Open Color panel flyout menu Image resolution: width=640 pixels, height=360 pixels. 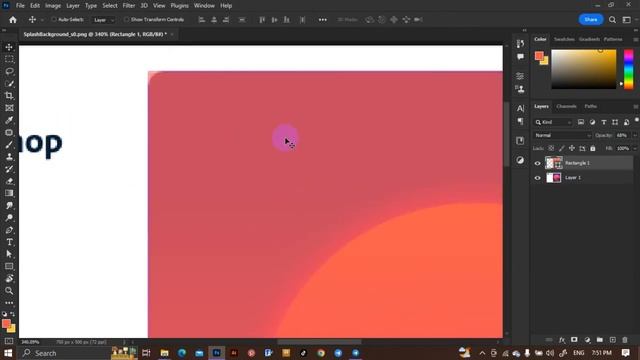click(636, 39)
